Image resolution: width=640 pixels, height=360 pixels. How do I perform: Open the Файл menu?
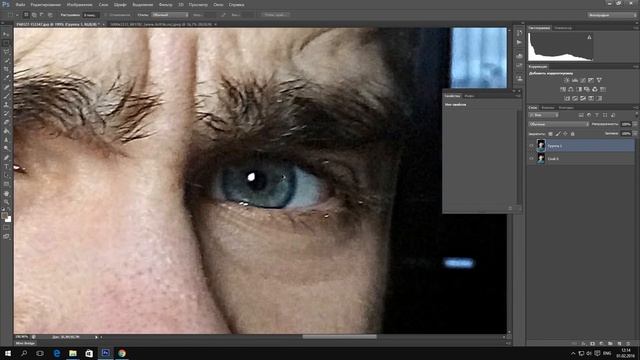coord(20,5)
